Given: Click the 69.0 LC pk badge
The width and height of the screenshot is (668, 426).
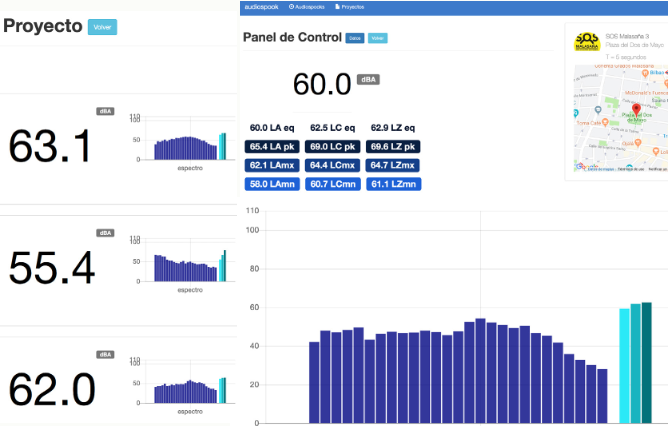Looking at the screenshot, I should (x=332, y=147).
